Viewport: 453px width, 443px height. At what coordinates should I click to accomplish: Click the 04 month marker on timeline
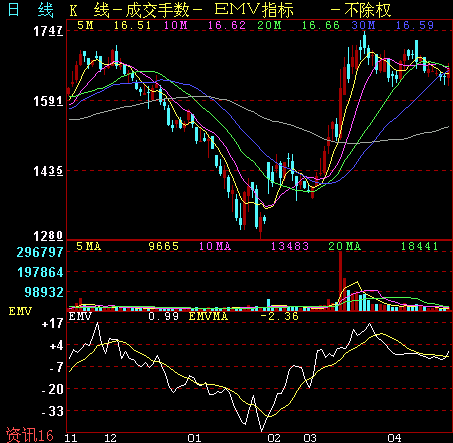[x=394, y=438]
